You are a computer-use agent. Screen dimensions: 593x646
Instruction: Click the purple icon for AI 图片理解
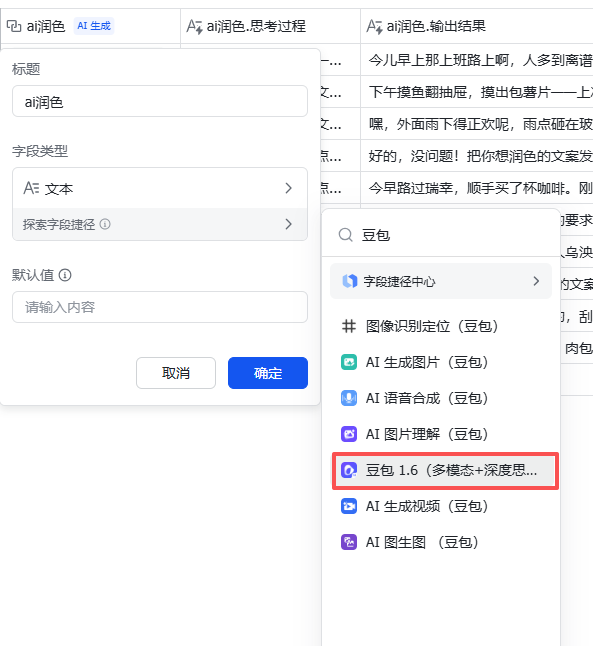click(349, 434)
